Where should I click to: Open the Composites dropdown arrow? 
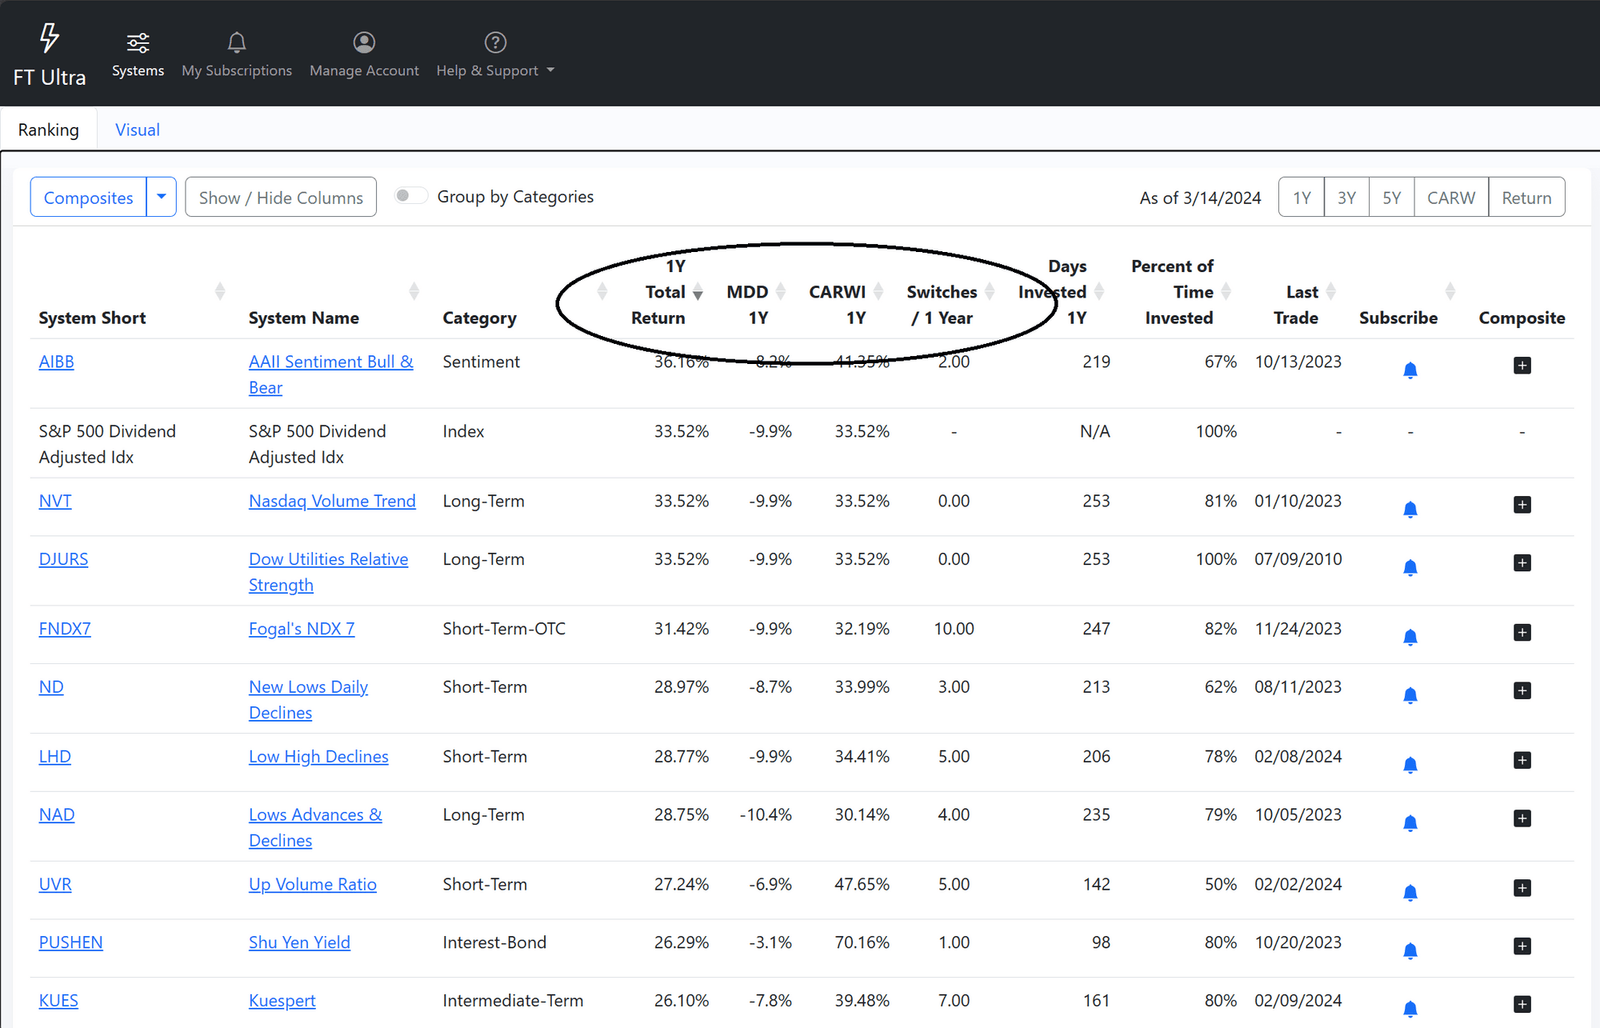[x=161, y=197]
